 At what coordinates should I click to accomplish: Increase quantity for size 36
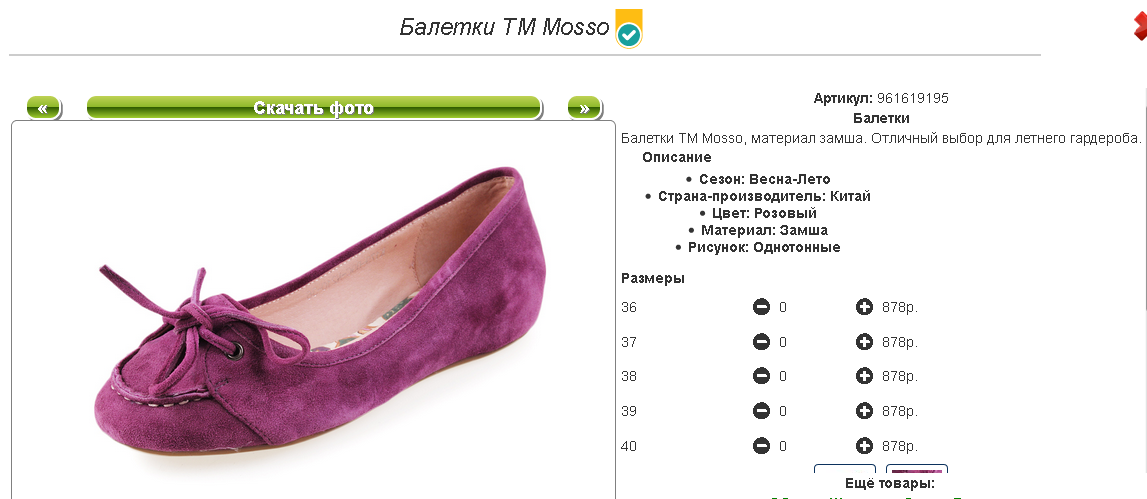865,307
